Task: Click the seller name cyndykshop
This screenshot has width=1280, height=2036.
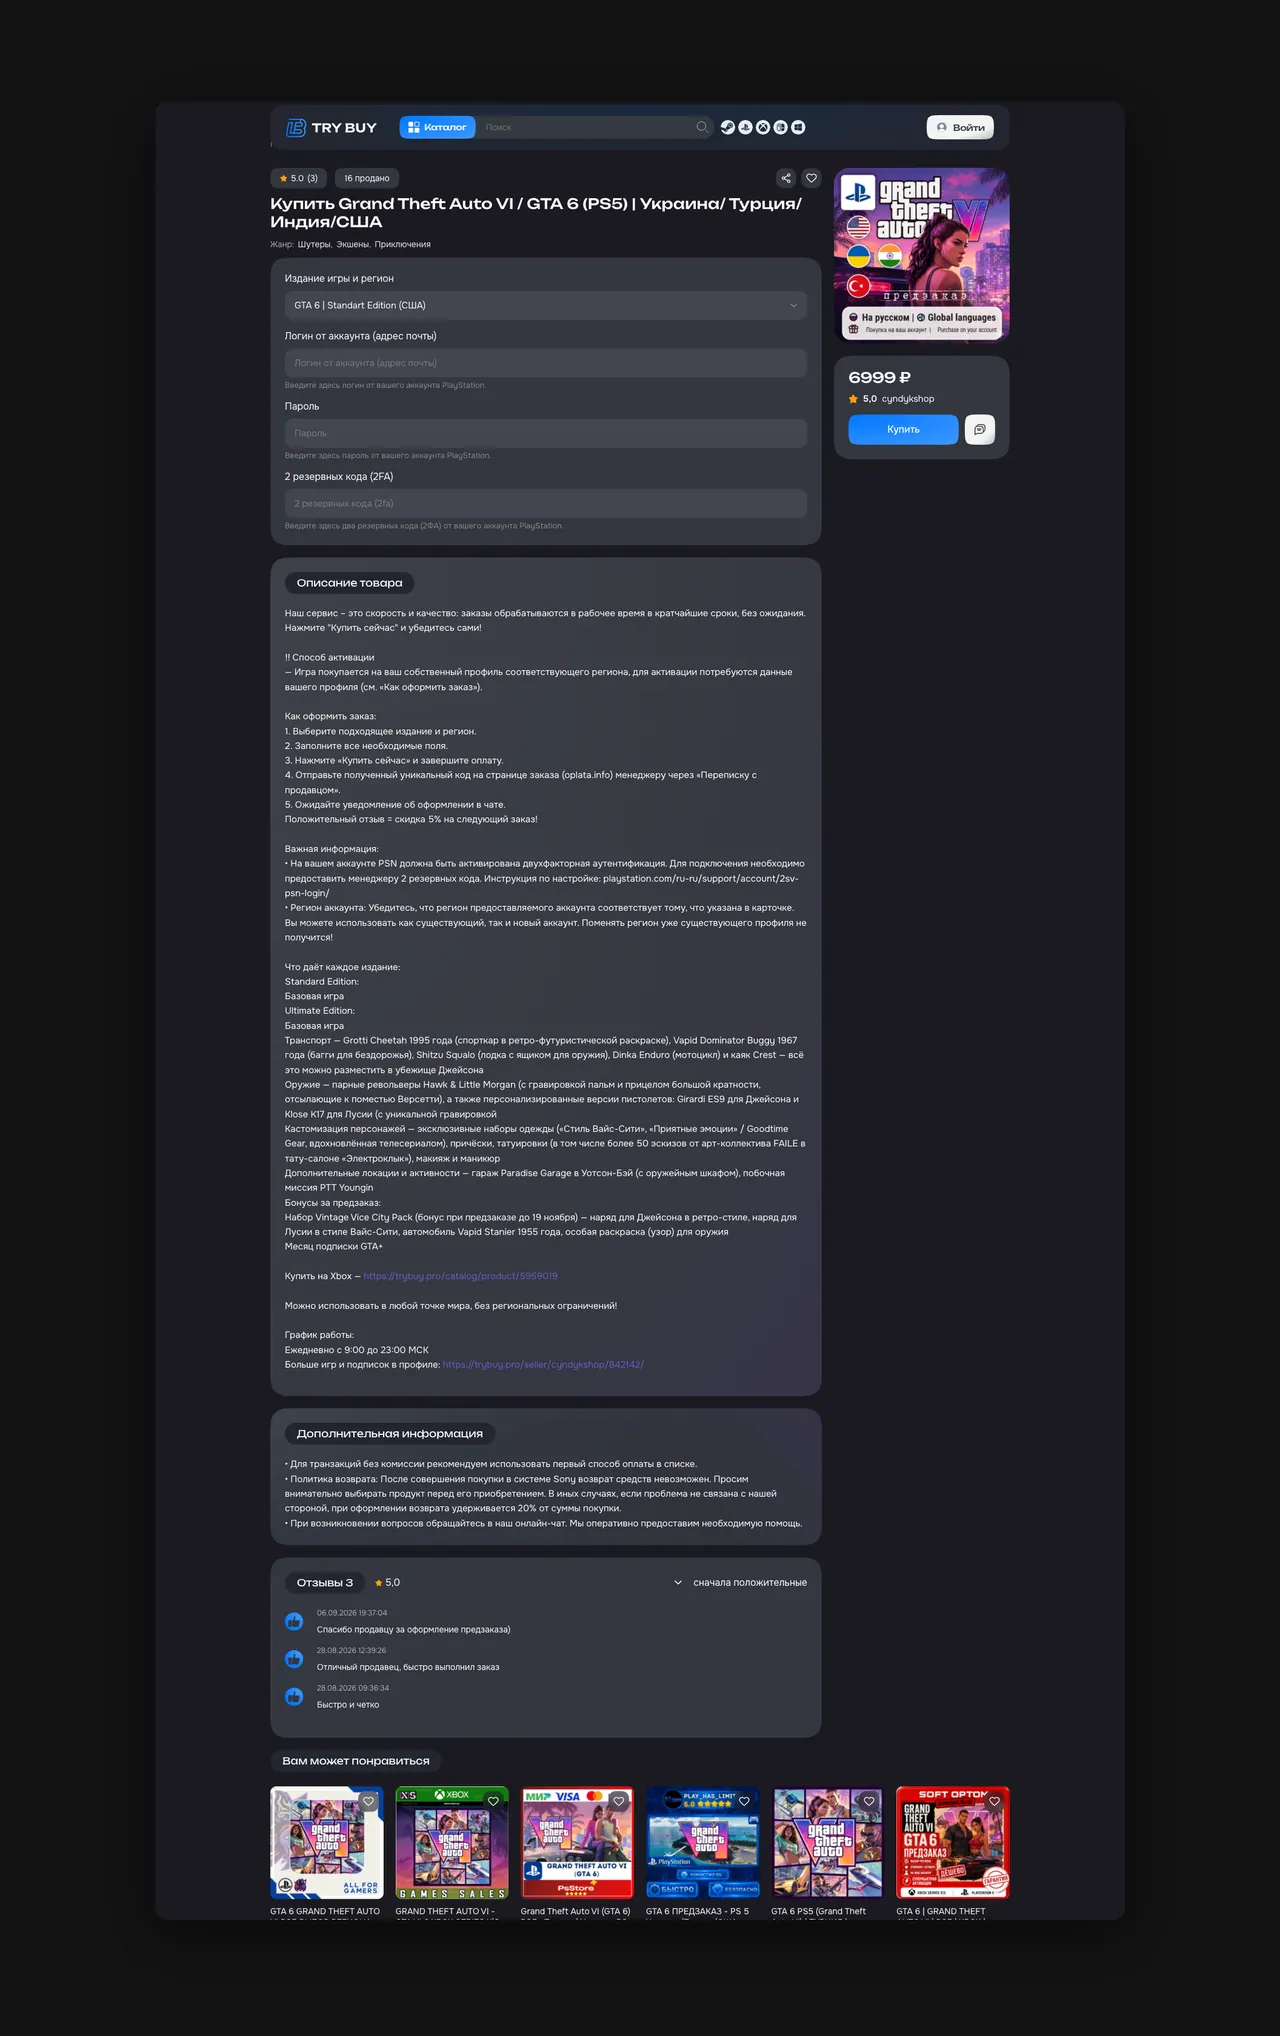Action: (908, 399)
